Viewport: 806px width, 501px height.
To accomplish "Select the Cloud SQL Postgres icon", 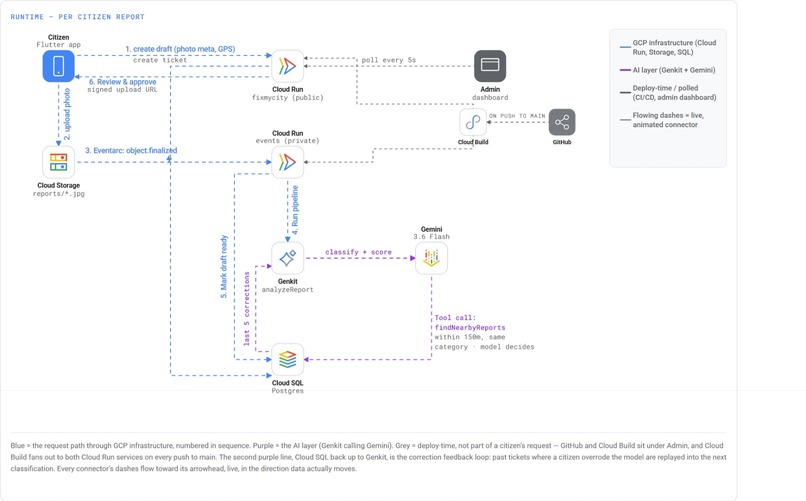I will coord(287,360).
